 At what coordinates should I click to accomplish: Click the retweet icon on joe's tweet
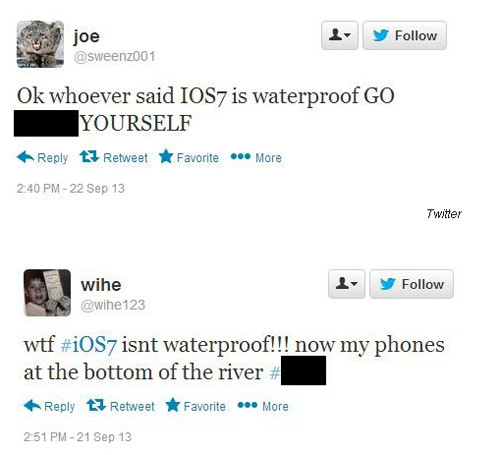pos(89,157)
